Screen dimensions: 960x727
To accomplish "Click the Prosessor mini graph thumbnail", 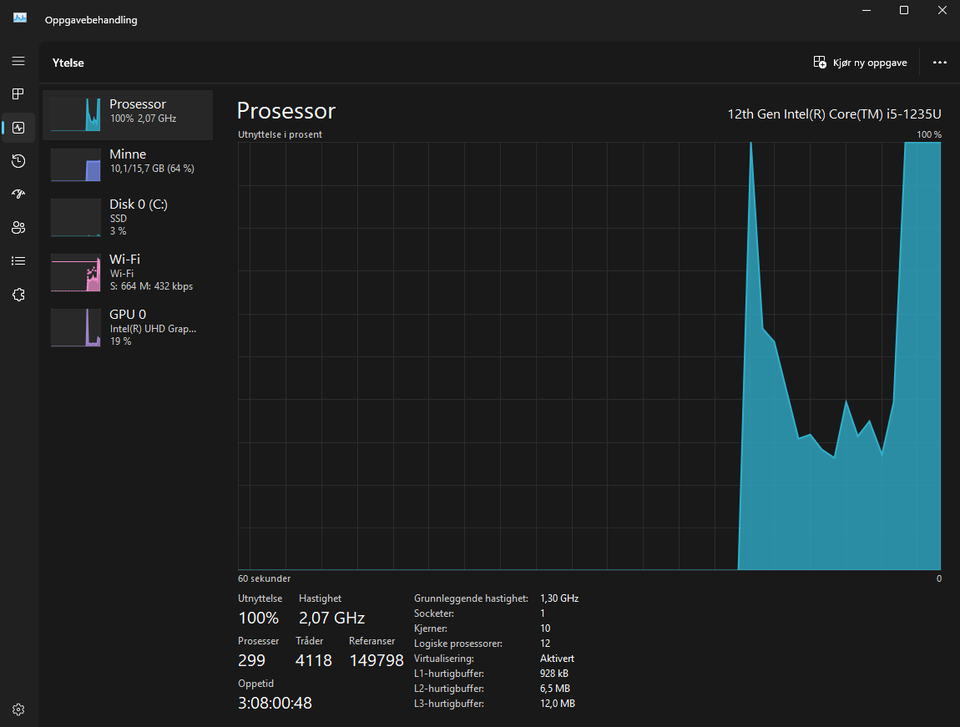I will tap(76, 115).
